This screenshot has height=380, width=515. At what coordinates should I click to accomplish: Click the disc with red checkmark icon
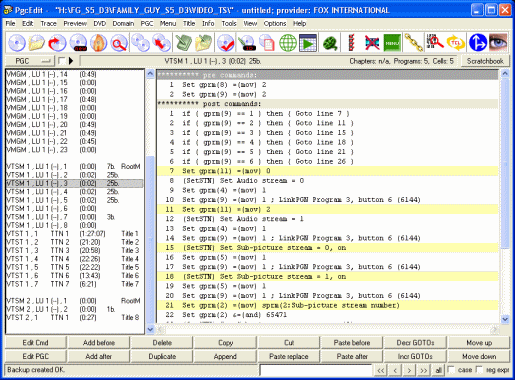pyautogui.click(x=226, y=43)
